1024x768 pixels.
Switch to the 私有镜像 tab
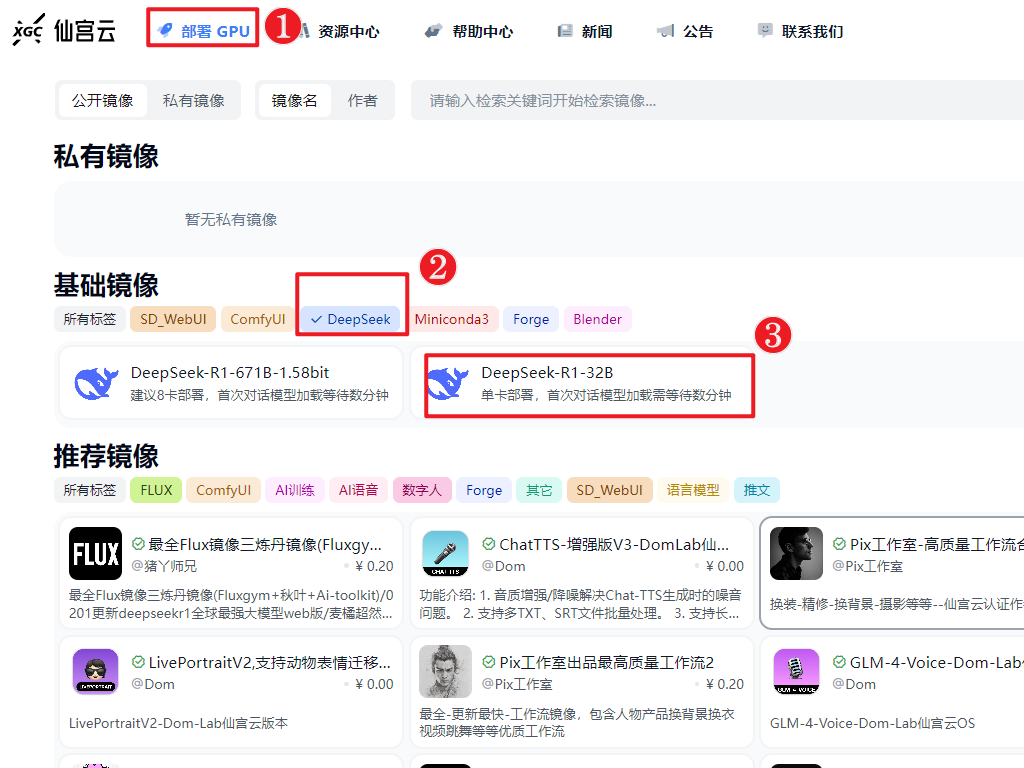click(193, 101)
